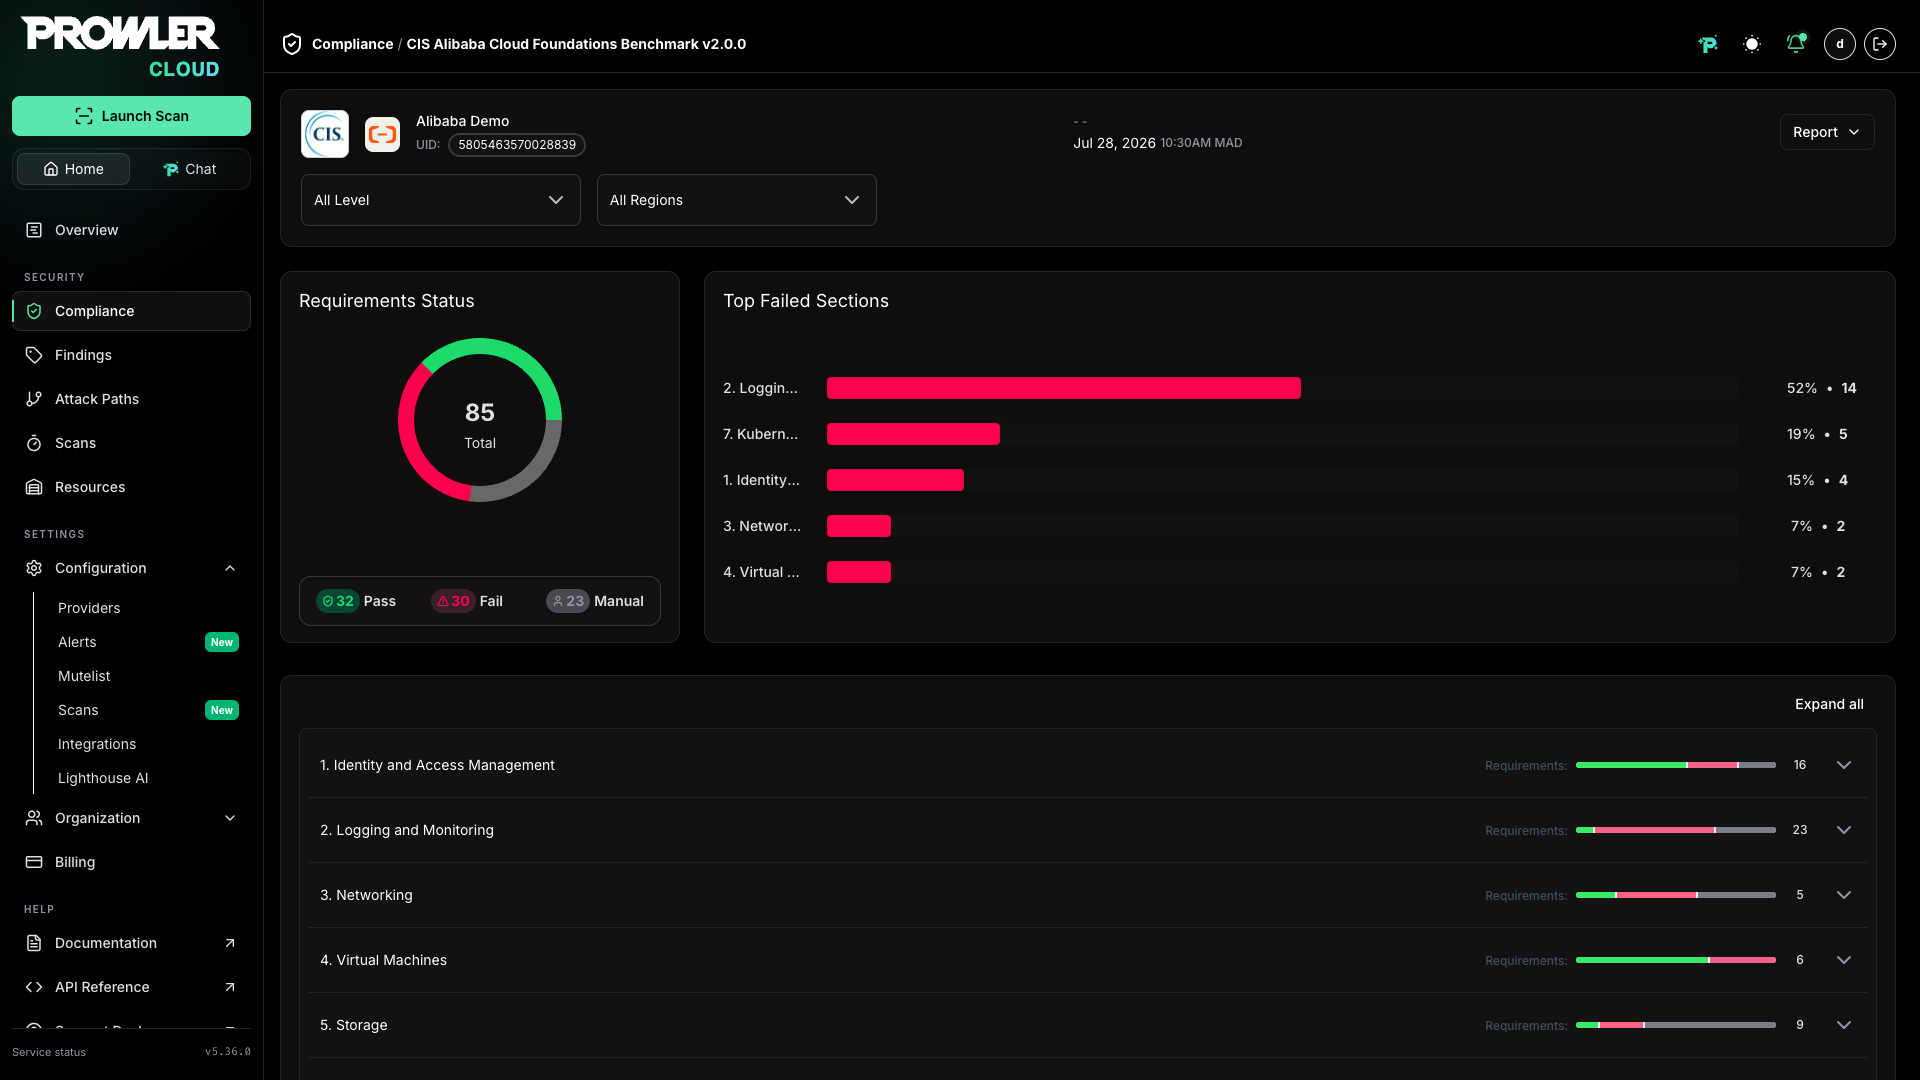Click the Service status link
This screenshot has width=1920, height=1080.
click(49, 1052)
